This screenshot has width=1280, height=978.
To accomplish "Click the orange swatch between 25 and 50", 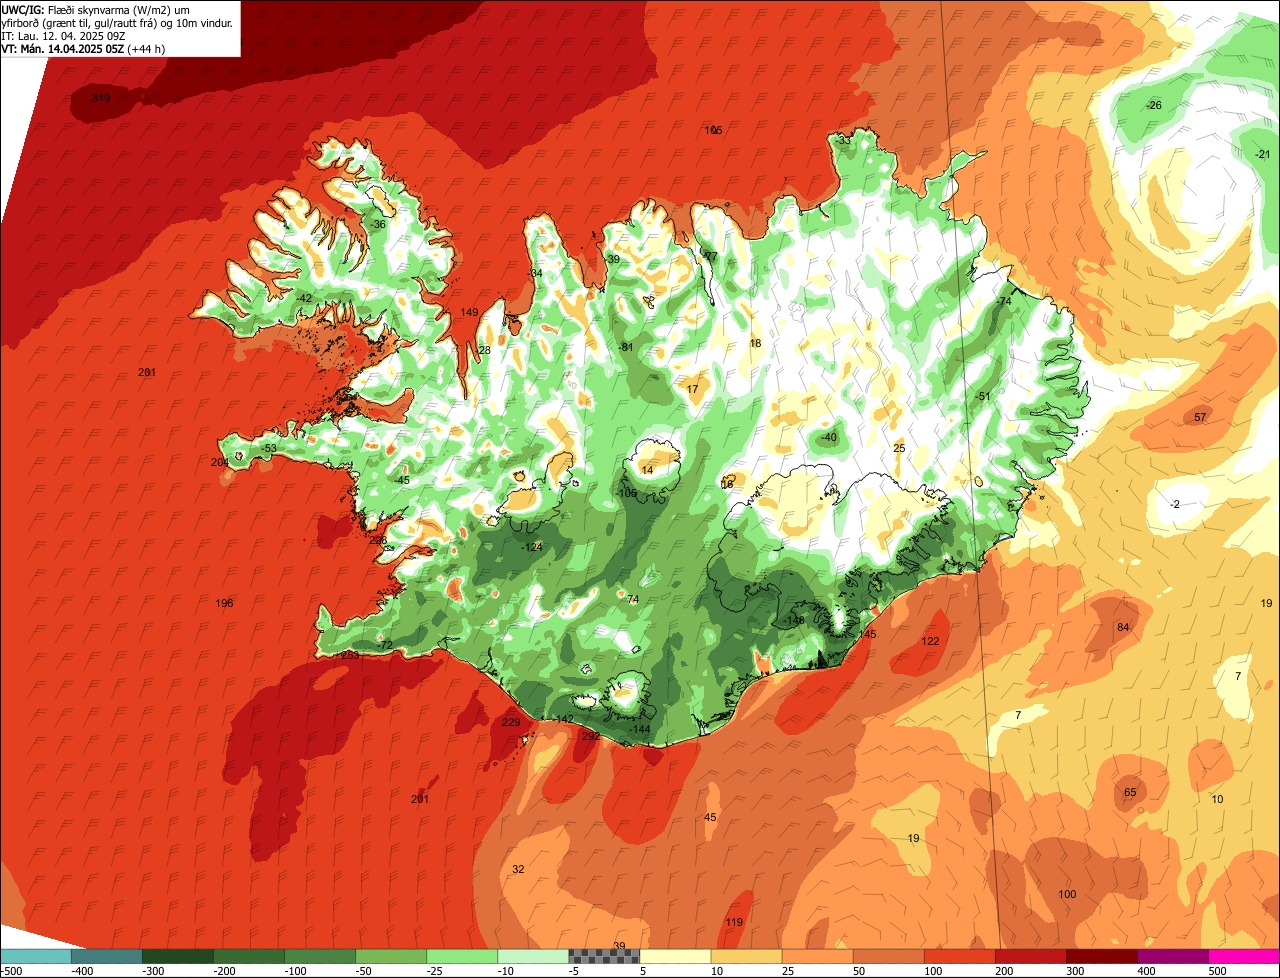I will 817,957.
